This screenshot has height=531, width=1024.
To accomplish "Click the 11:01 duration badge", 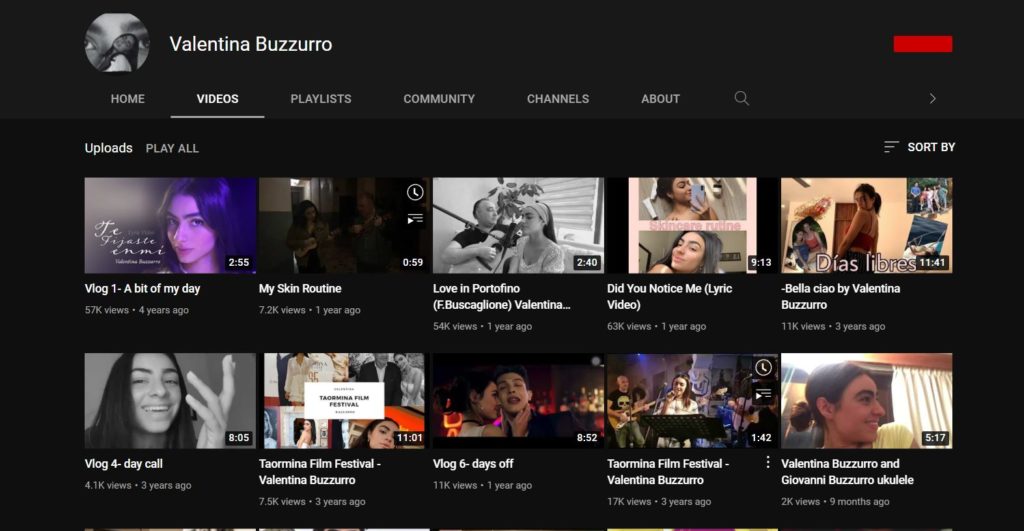I will click(x=409, y=438).
